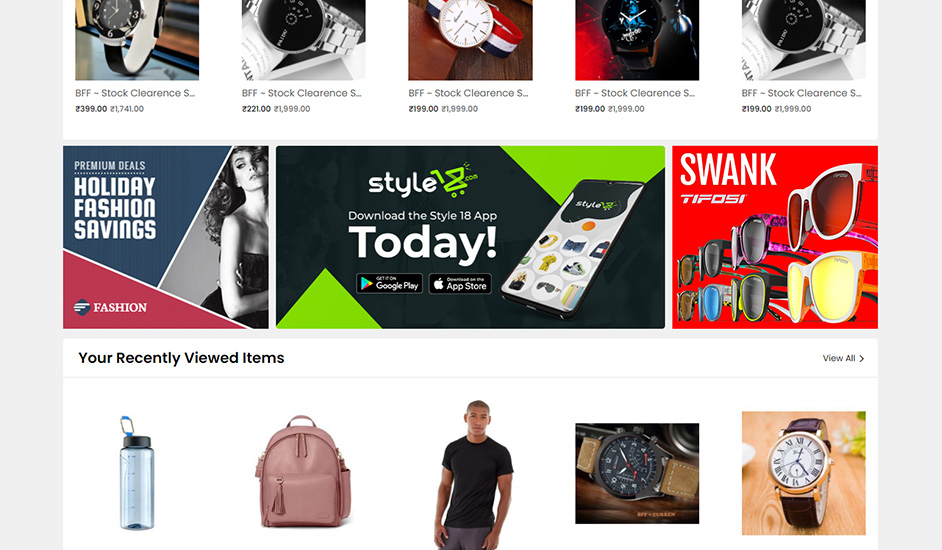Open the ₹221.00 watch product title
This screenshot has height=550, width=942.
pyautogui.click(x=302, y=93)
